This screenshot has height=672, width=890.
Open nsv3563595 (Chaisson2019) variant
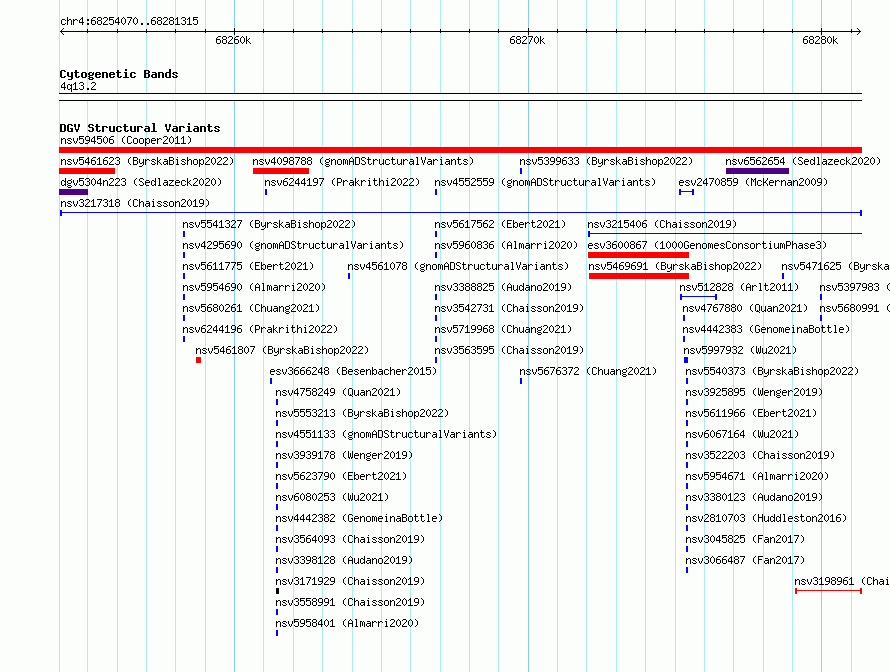(x=509, y=350)
